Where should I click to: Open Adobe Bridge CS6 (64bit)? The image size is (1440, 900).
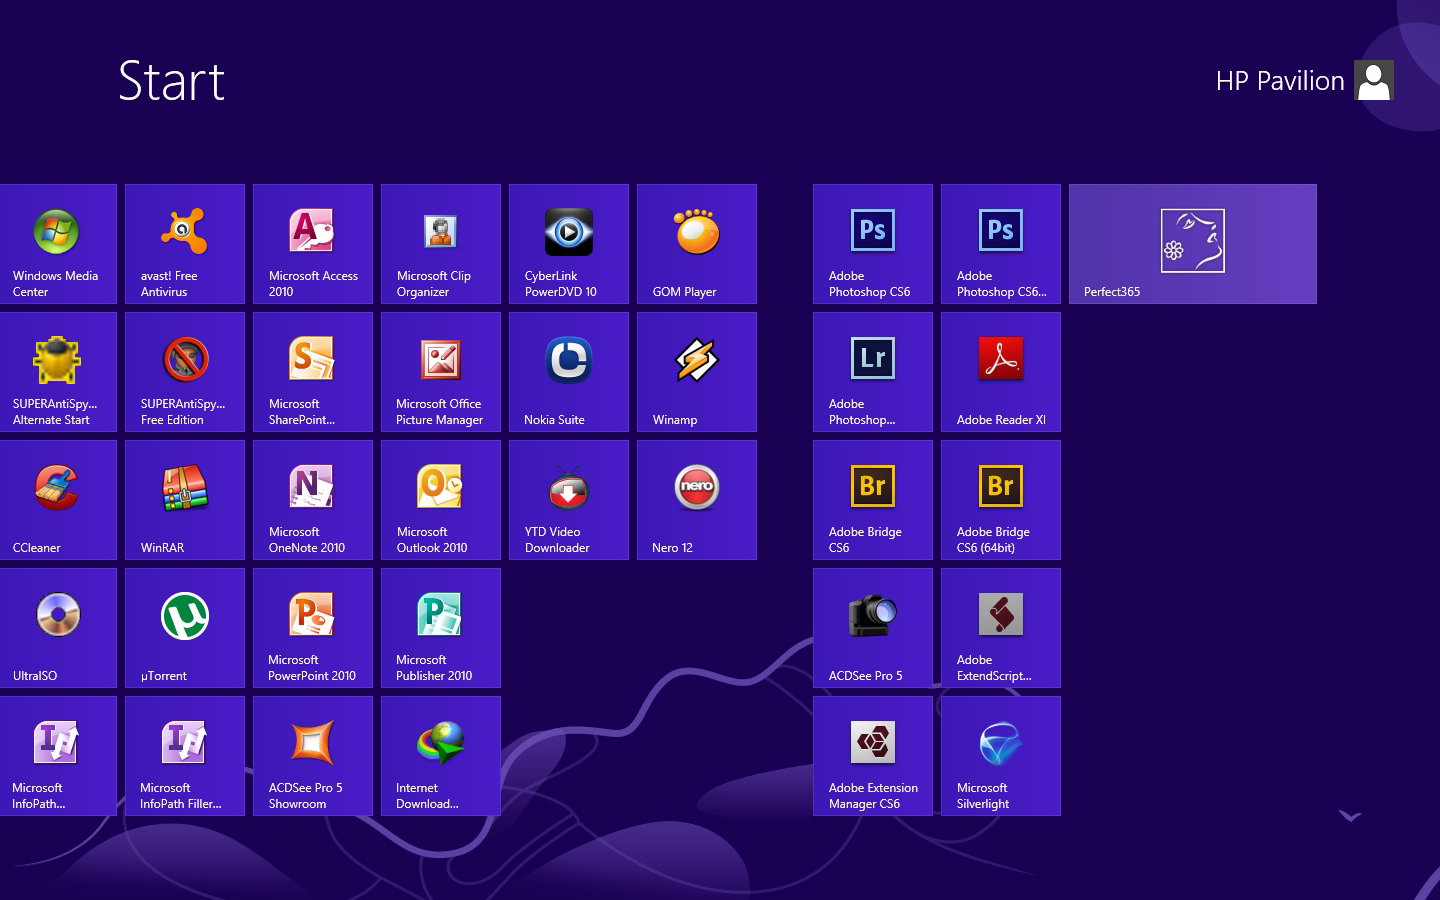[1001, 500]
